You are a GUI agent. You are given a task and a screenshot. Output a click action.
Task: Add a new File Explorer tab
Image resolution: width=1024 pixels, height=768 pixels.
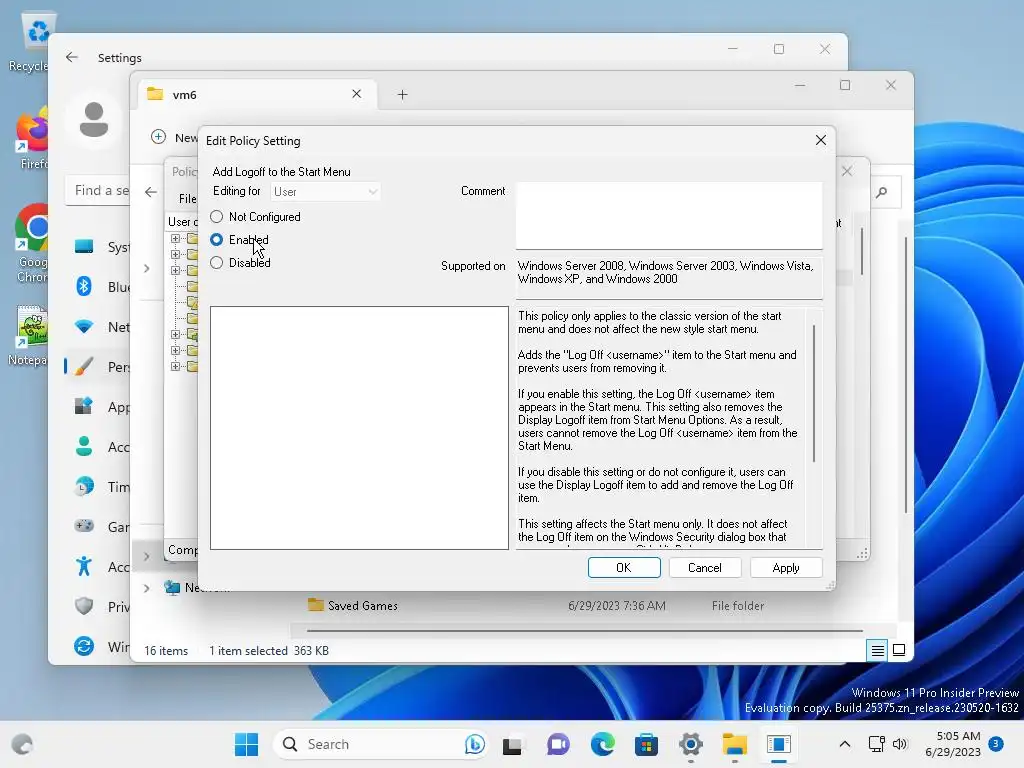[402, 95]
